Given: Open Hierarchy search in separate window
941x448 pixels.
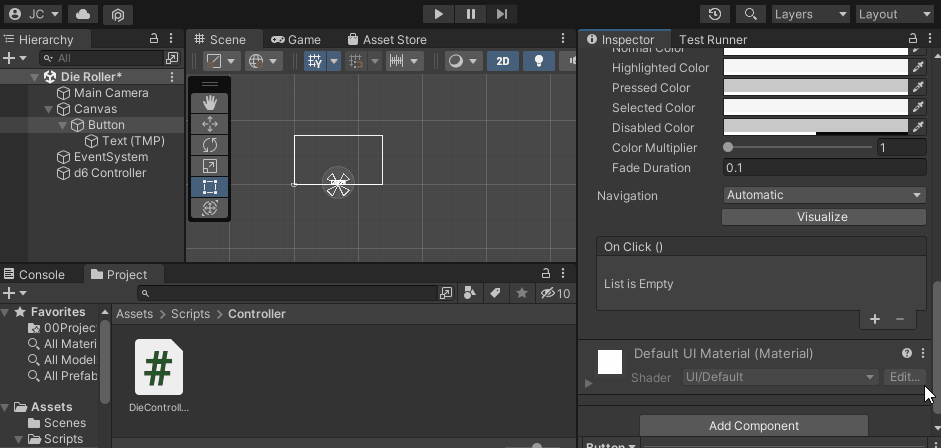Looking at the screenshot, I should tap(172, 58).
